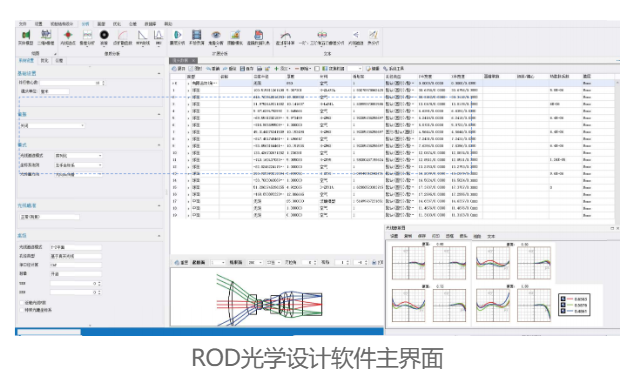Open the aperture type dropdown in left panel
640x379 pixels.
[52, 126]
